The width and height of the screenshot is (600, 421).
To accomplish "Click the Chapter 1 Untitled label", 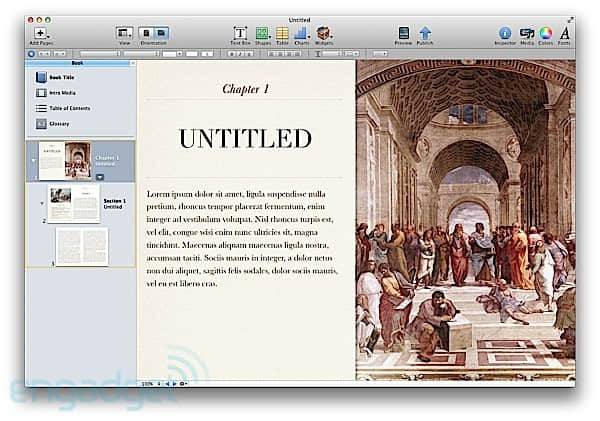I will pos(107,161).
